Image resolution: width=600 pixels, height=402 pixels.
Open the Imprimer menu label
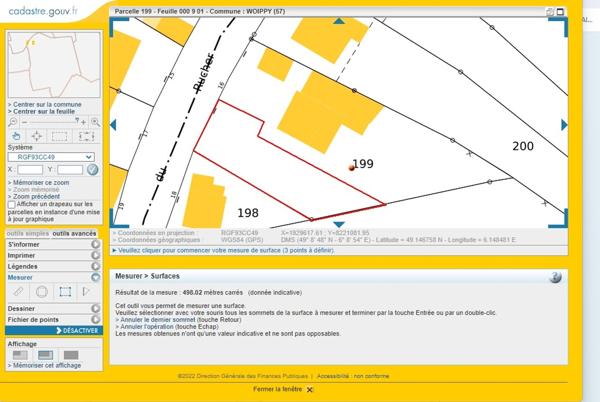pyautogui.click(x=21, y=255)
